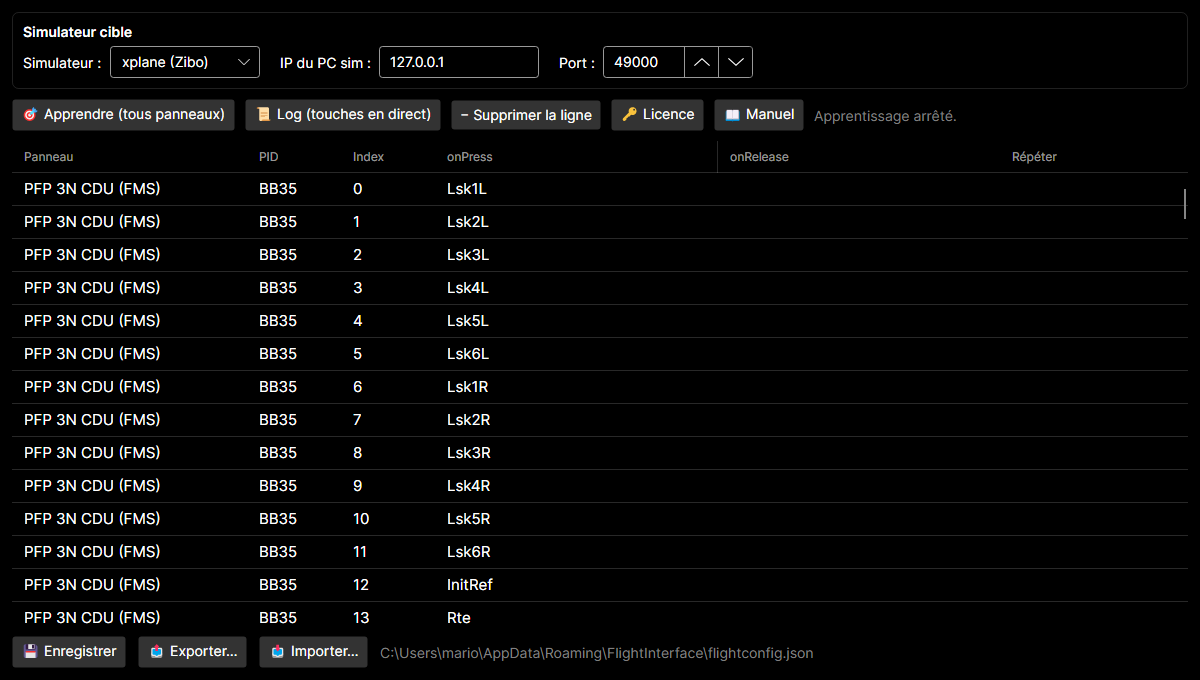
Task: Open Log (touches en direct)
Action: (343, 115)
